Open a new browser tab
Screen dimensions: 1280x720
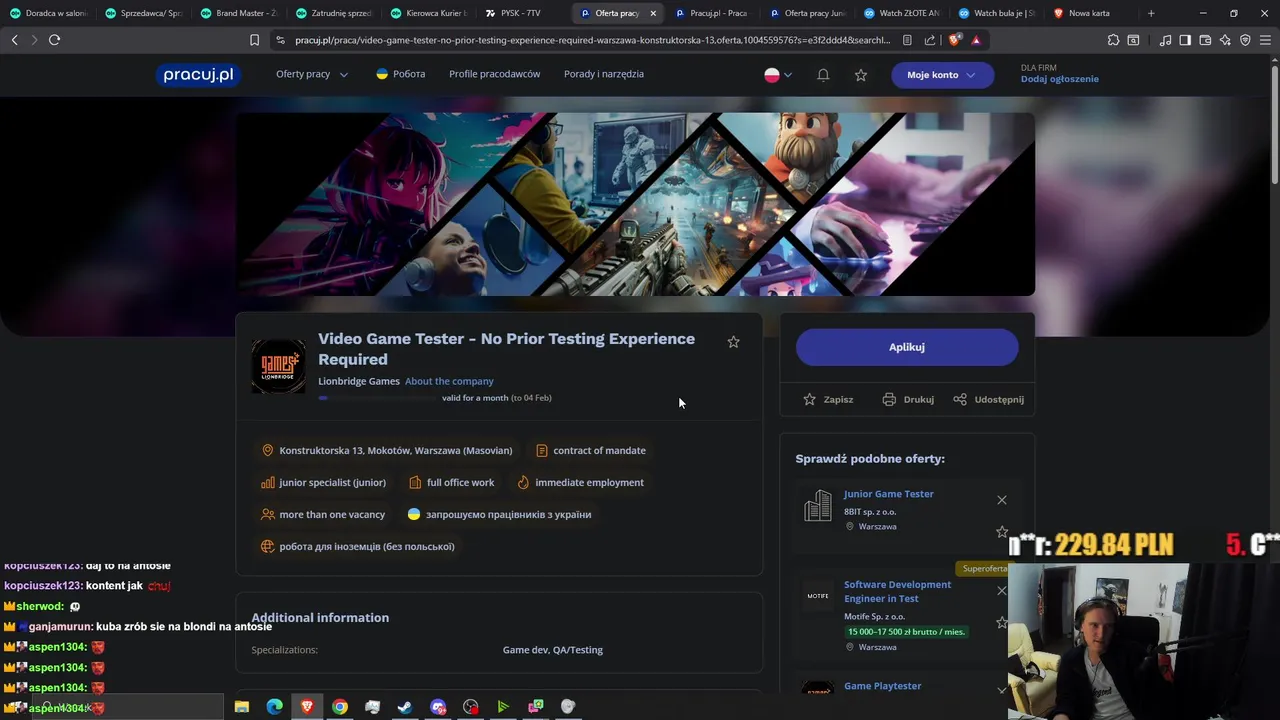point(1151,13)
